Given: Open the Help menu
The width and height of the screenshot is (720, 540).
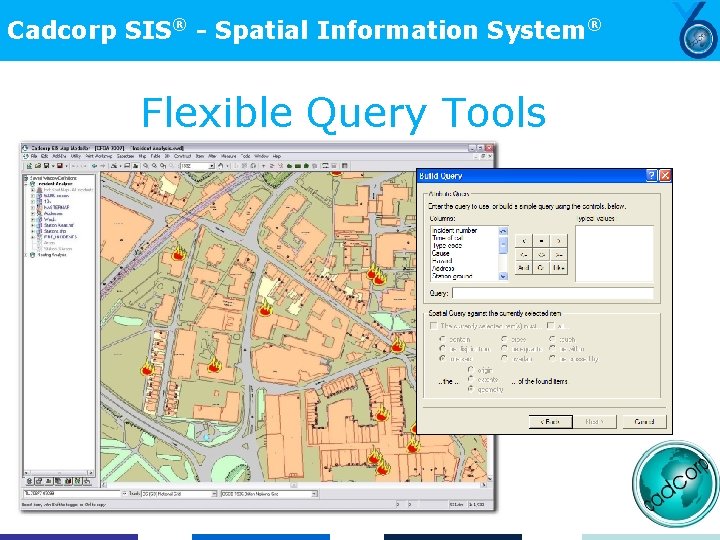Looking at the screenshot, I should point(277,156).
